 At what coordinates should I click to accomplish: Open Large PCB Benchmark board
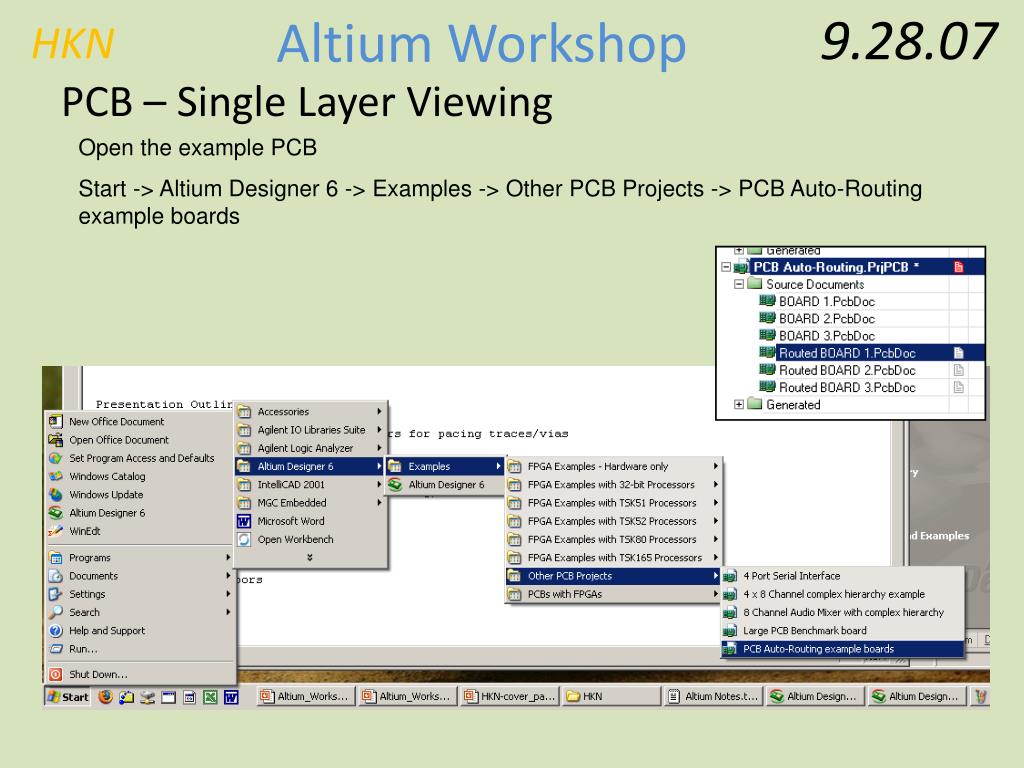(x=842, y=632)
